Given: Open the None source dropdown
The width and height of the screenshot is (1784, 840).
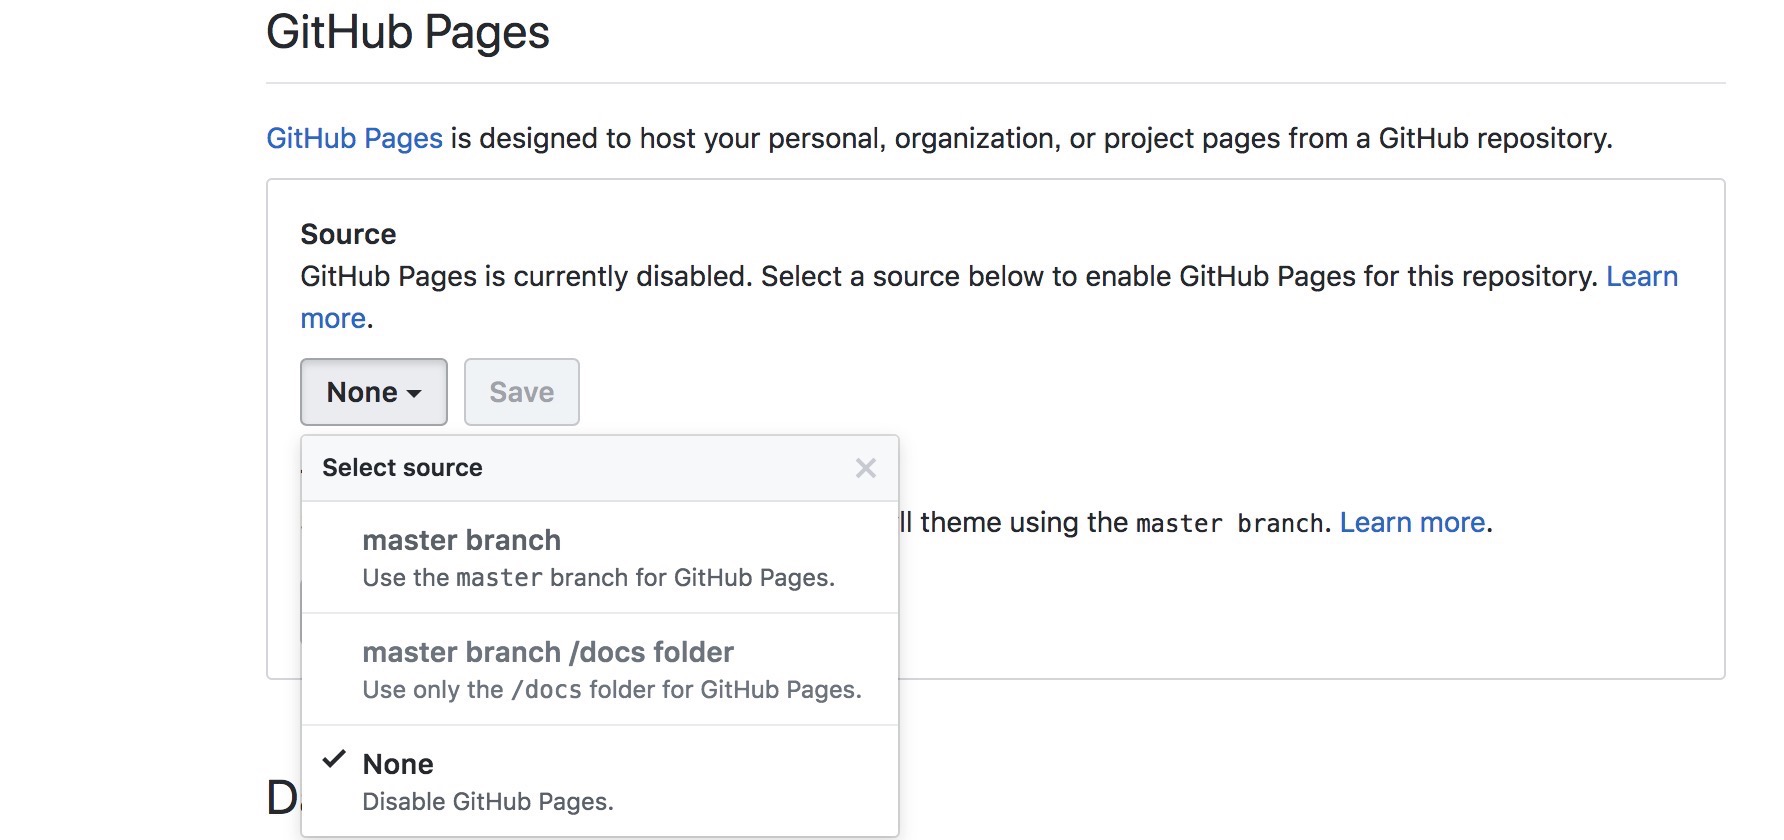Looking at the screenshot, I should point(374,392).
